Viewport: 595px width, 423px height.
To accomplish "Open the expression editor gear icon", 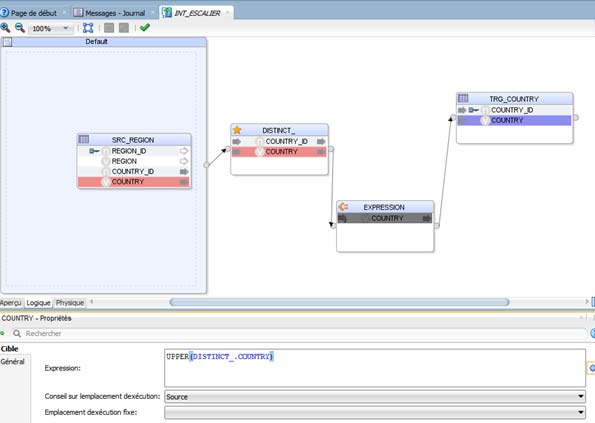I will point(591,368).
